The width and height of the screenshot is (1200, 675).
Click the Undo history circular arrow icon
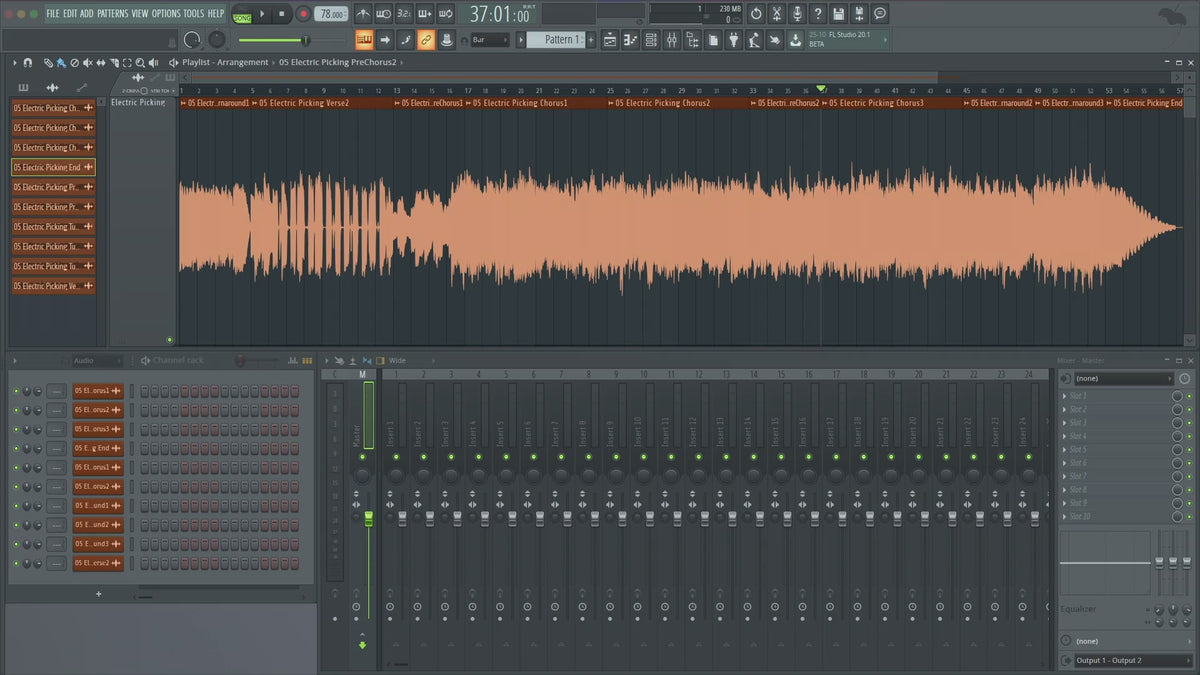click(x=756, y=14)
